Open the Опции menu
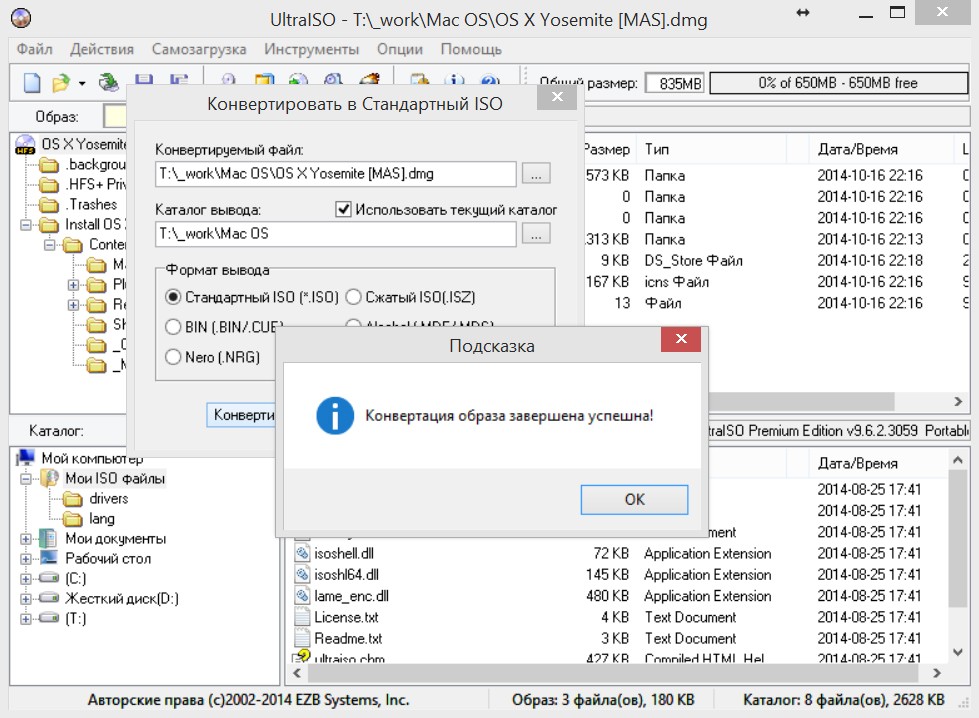979x718 pixels. pos(400,49)
